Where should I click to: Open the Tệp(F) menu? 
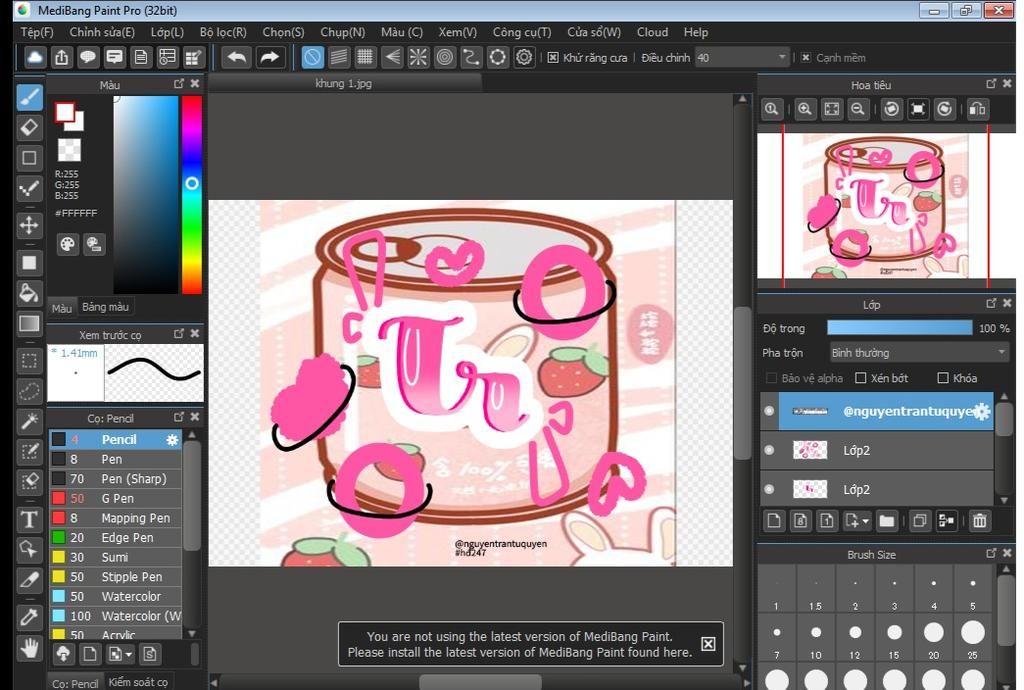coord(37,32)
